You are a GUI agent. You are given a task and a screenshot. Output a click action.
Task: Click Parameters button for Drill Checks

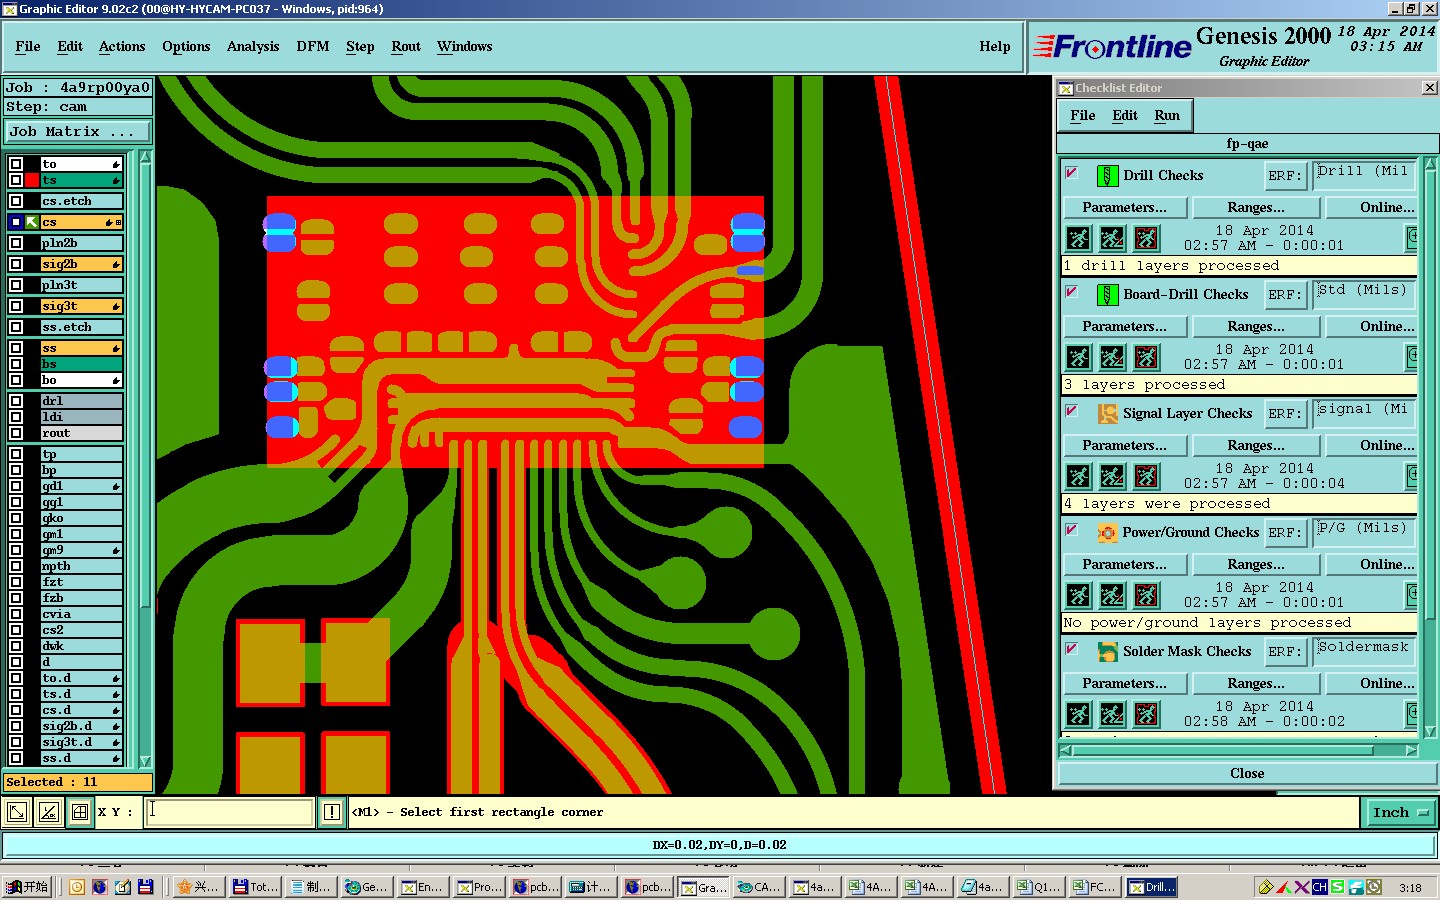(1125, 208)
